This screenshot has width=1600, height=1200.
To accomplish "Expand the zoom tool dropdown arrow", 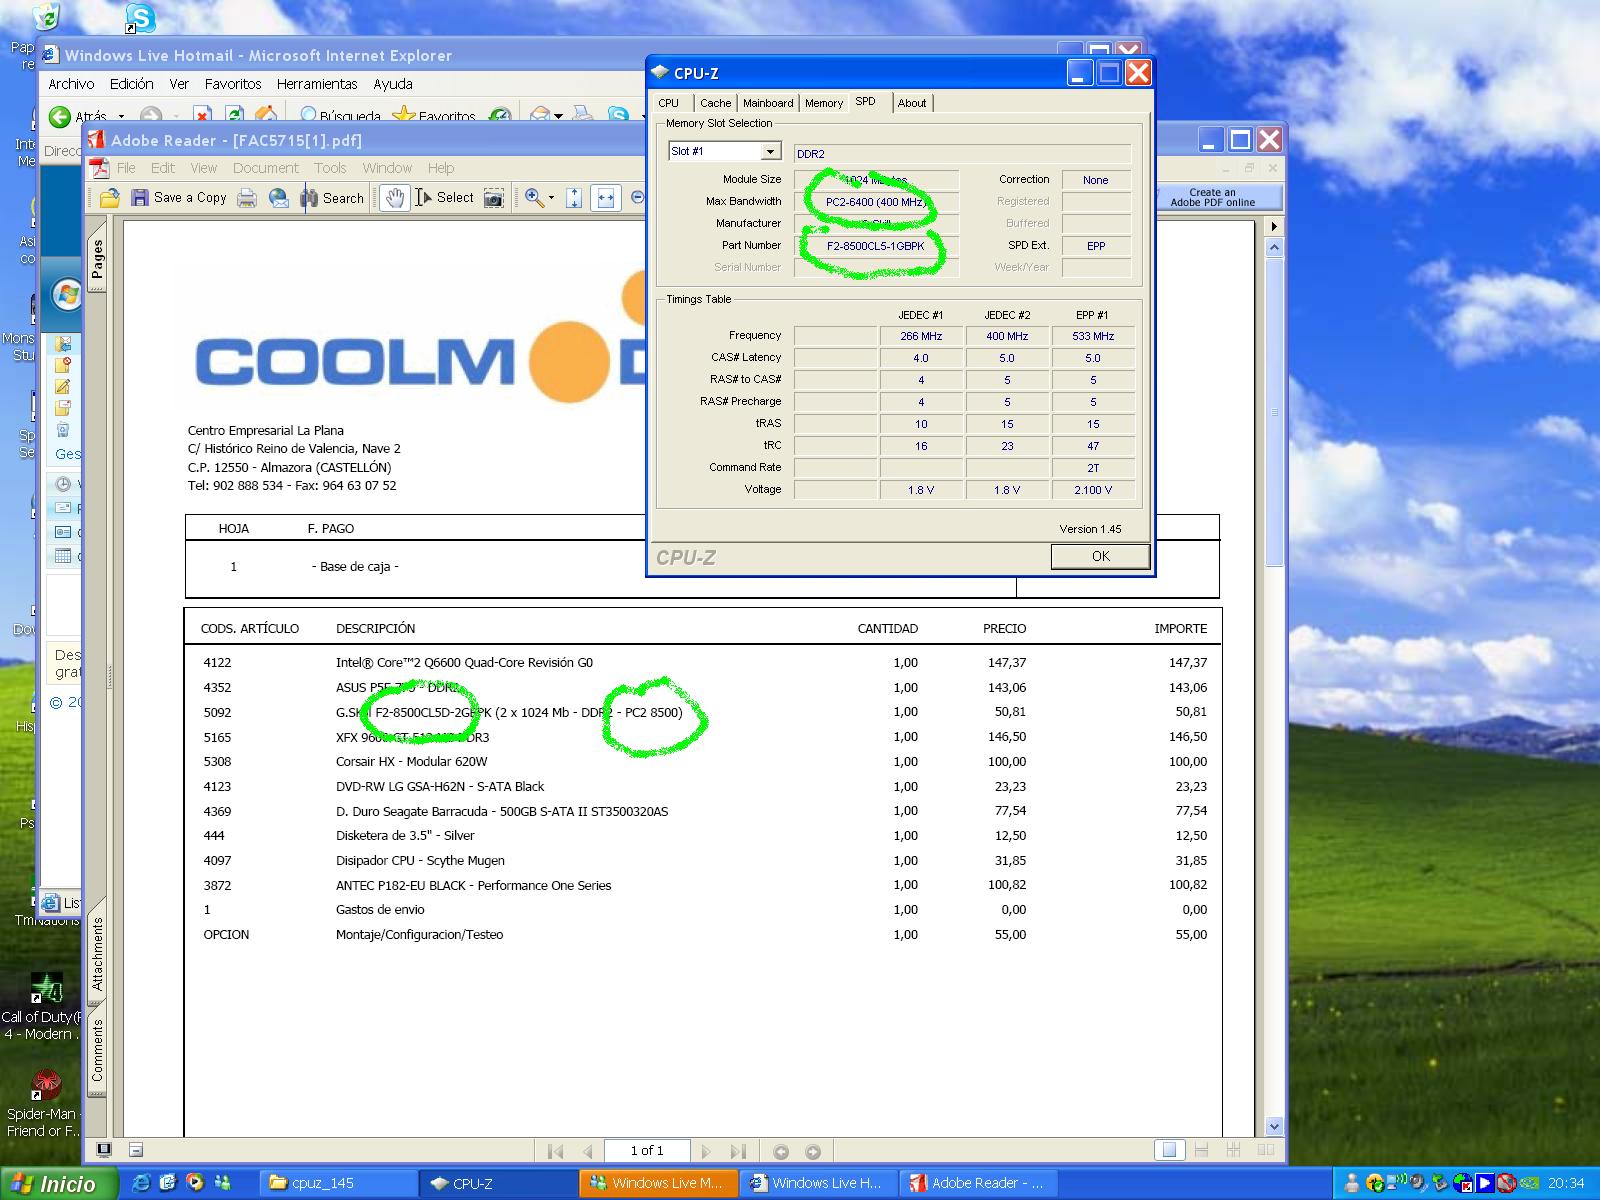I will 551,198.
